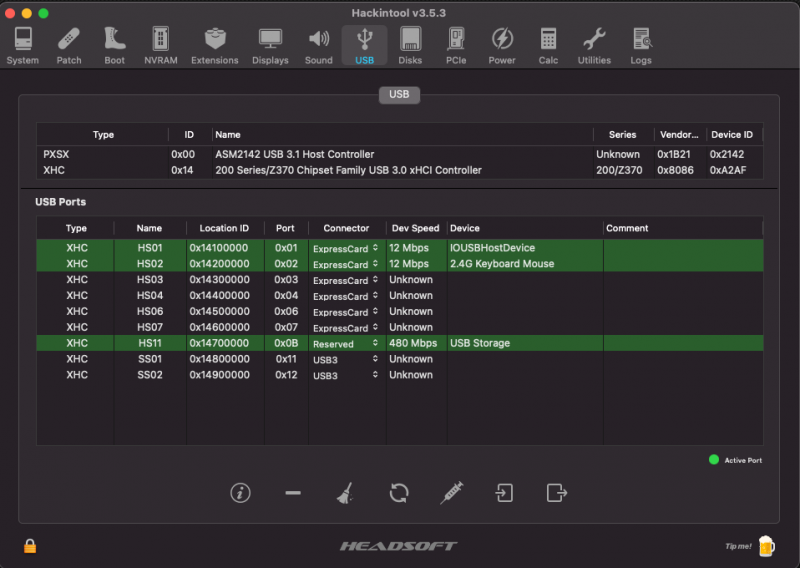This screenshot has width=800, height=568.
Task: Sort by Location ID column header
Action: pos(224,228)
